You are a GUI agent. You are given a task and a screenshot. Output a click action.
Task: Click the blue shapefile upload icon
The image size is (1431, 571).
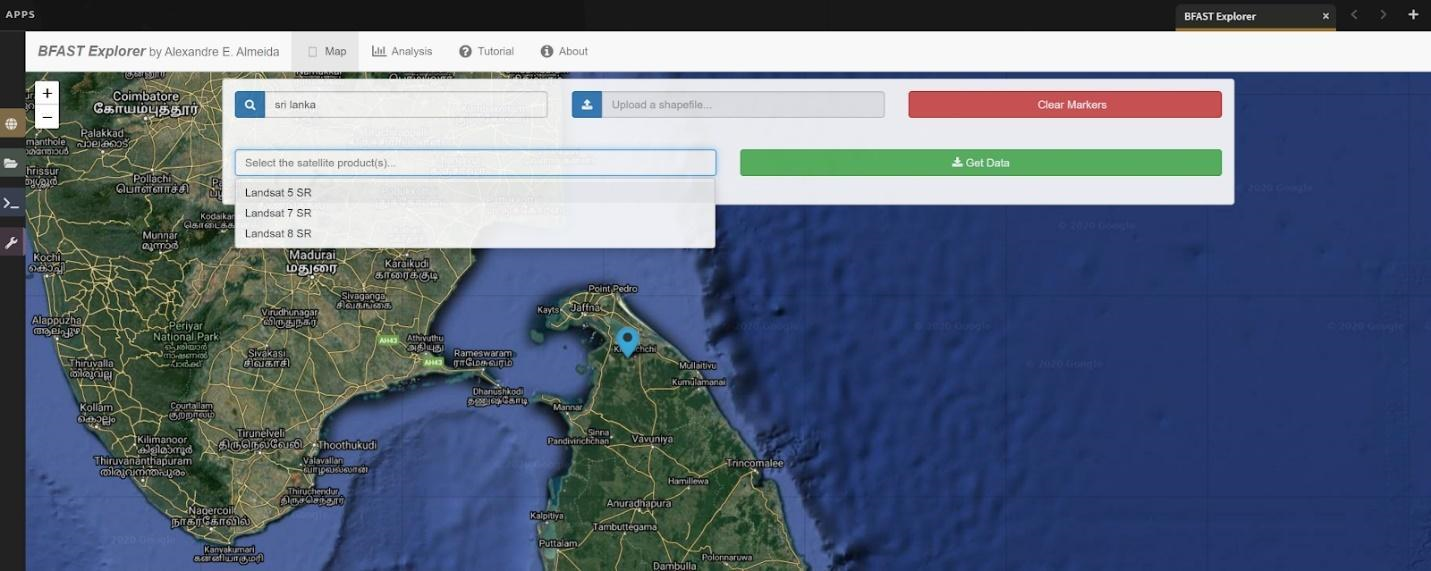point(587,105)
